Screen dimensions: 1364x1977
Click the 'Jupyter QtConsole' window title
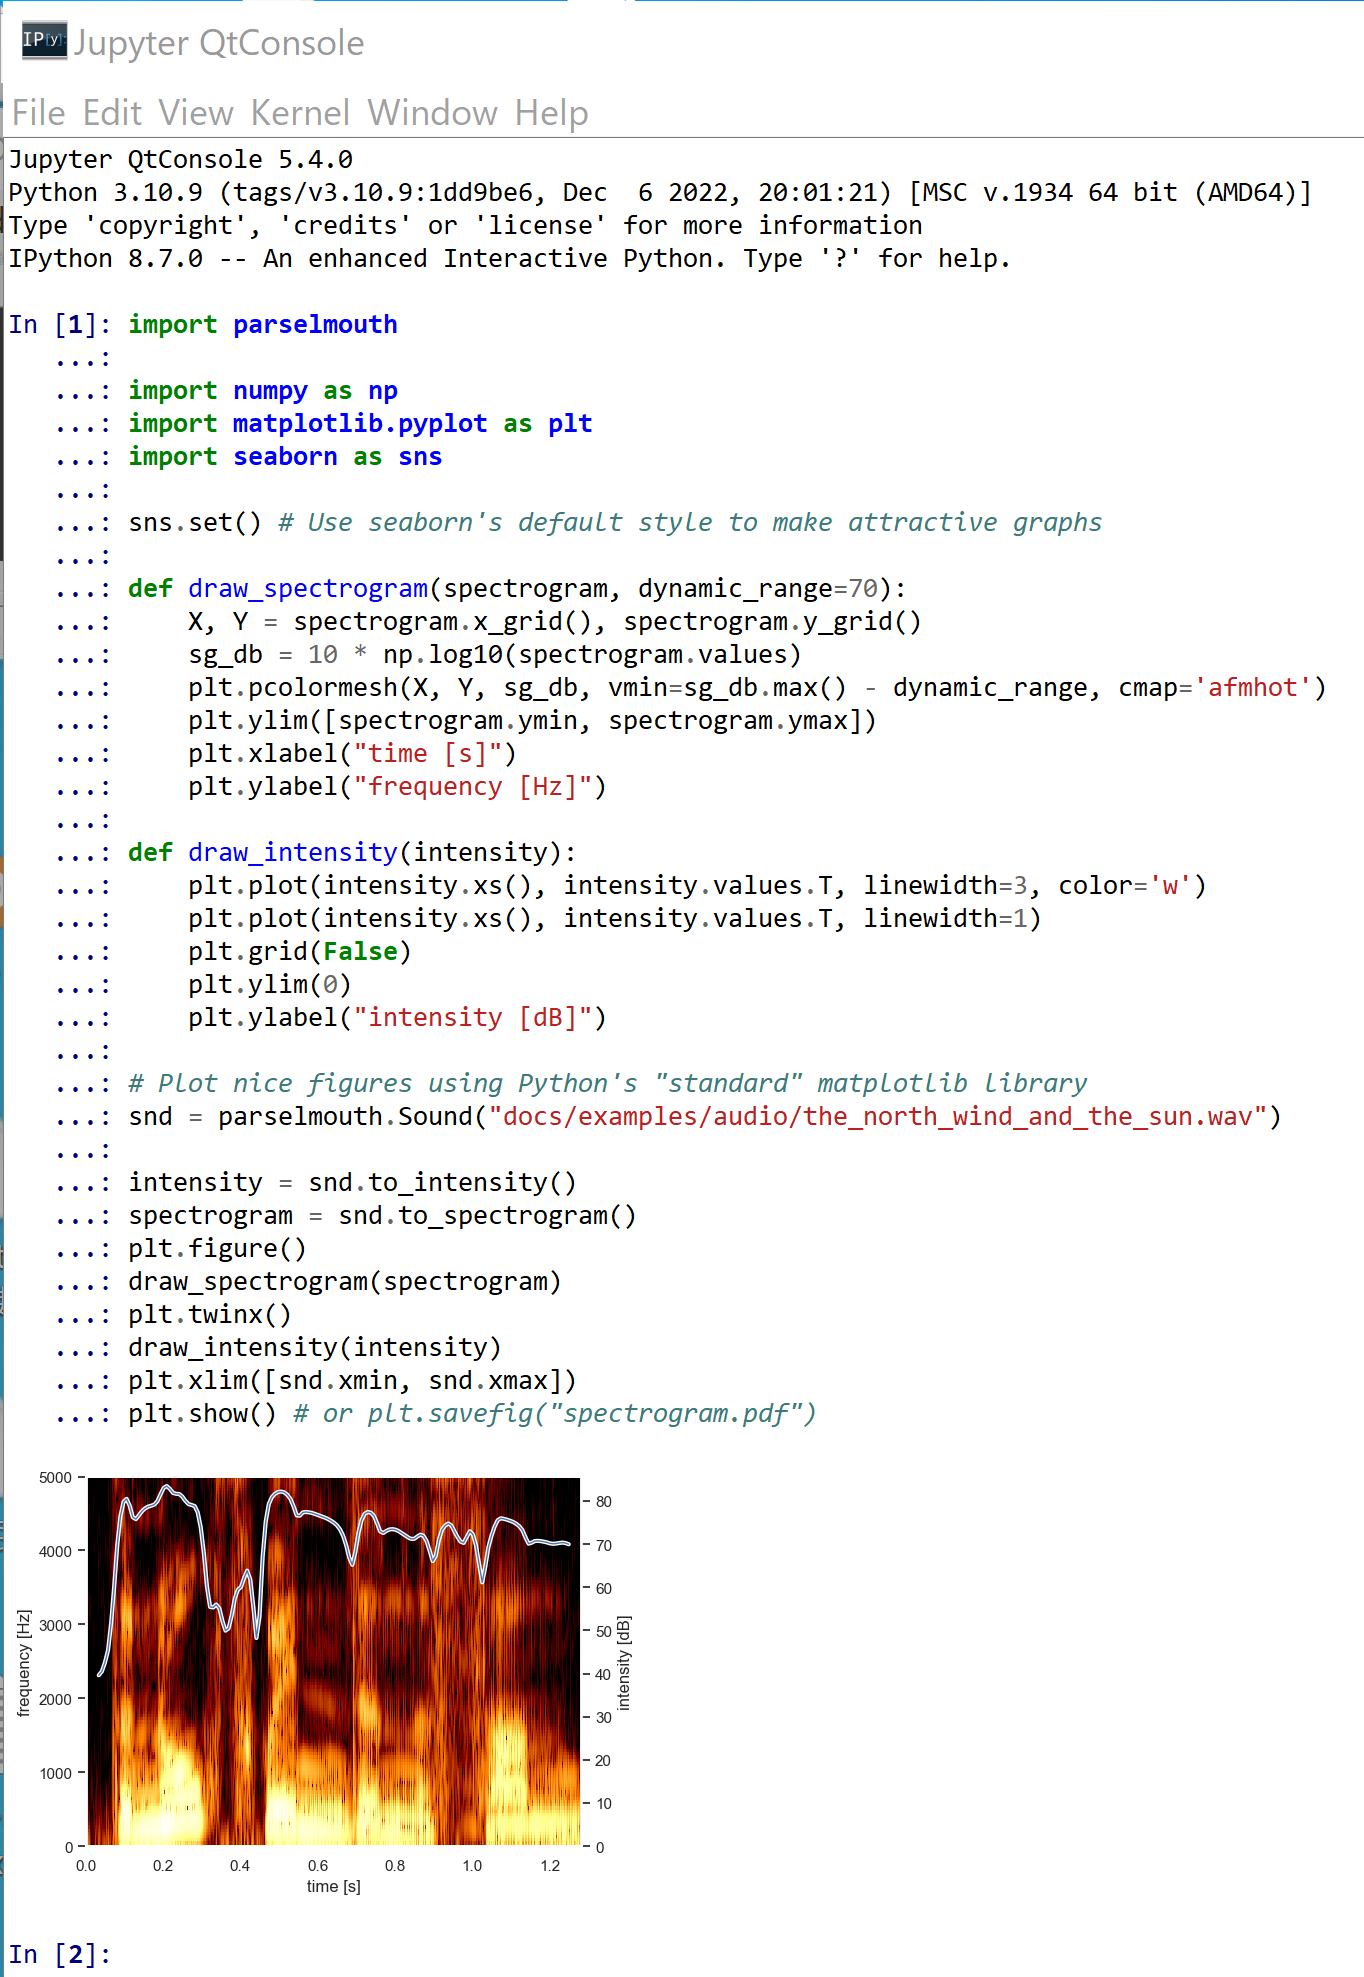218,43
